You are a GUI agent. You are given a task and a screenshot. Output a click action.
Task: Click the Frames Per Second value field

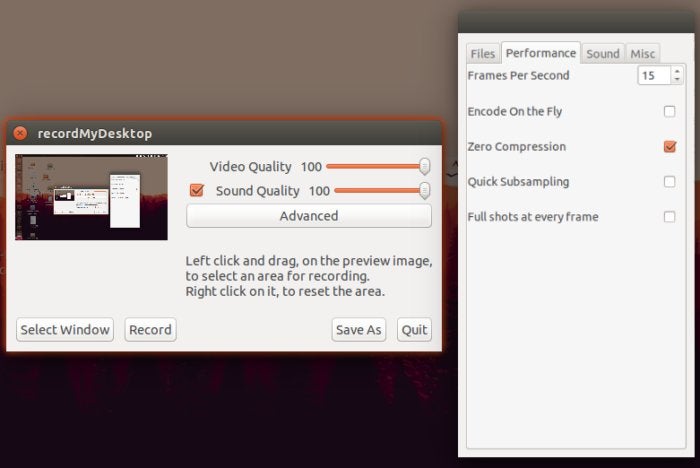click(x=654, y=75)
